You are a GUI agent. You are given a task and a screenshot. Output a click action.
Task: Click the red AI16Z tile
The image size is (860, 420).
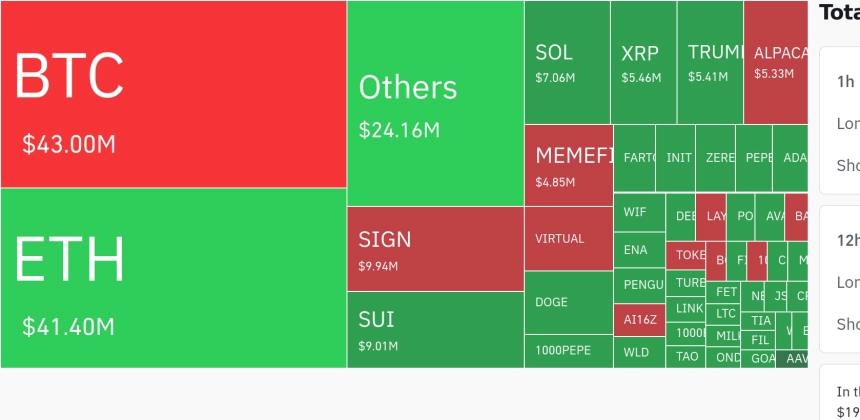point(640,320)
